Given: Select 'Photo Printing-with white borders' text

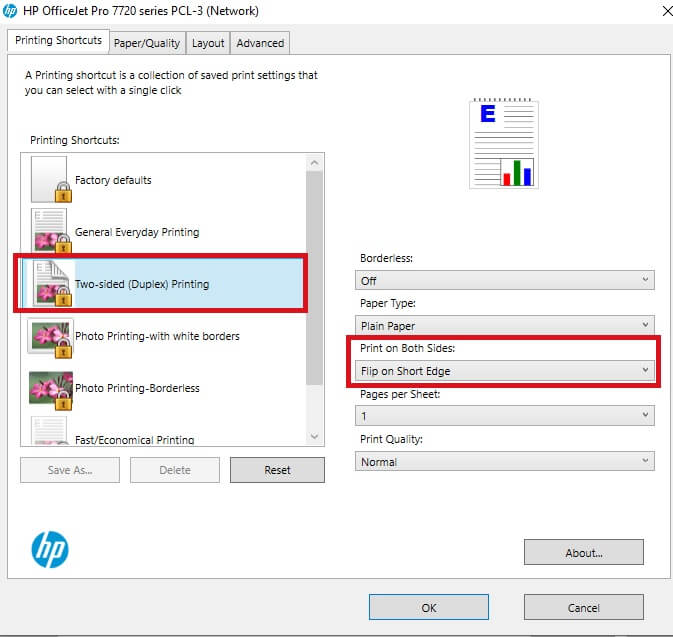Looking at the screenshot, I should [157, 336].
